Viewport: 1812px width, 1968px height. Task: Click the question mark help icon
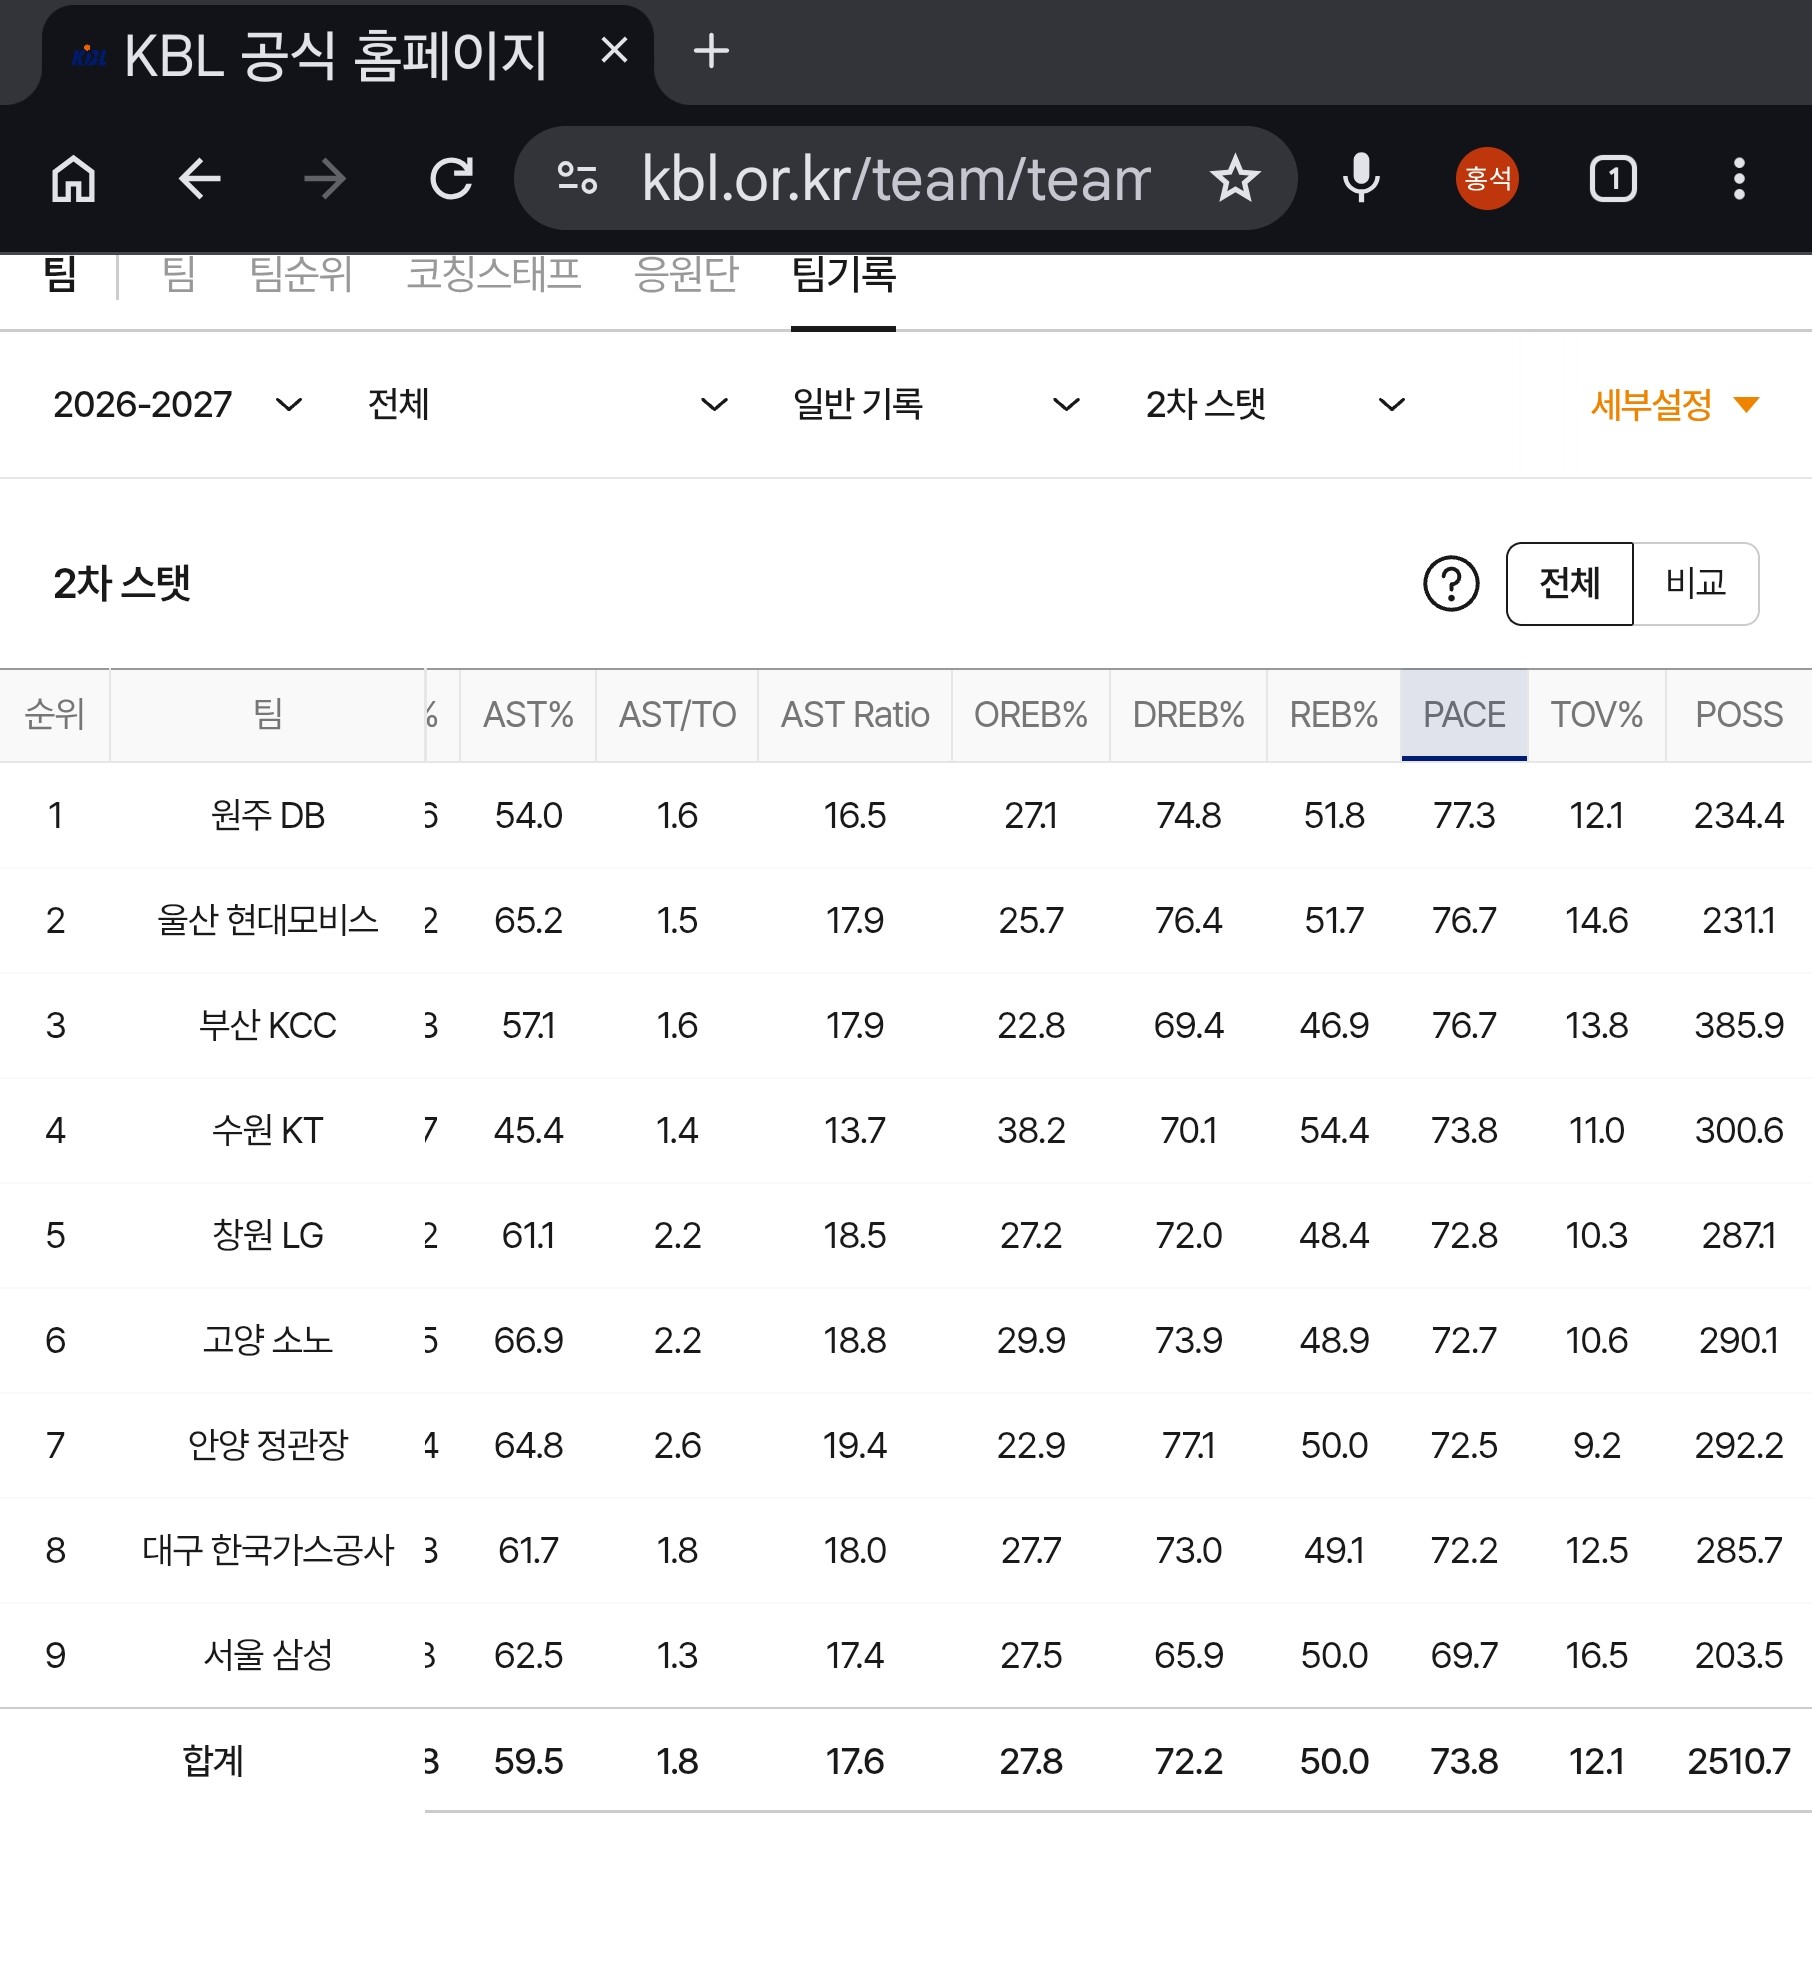pos(1450,584)
